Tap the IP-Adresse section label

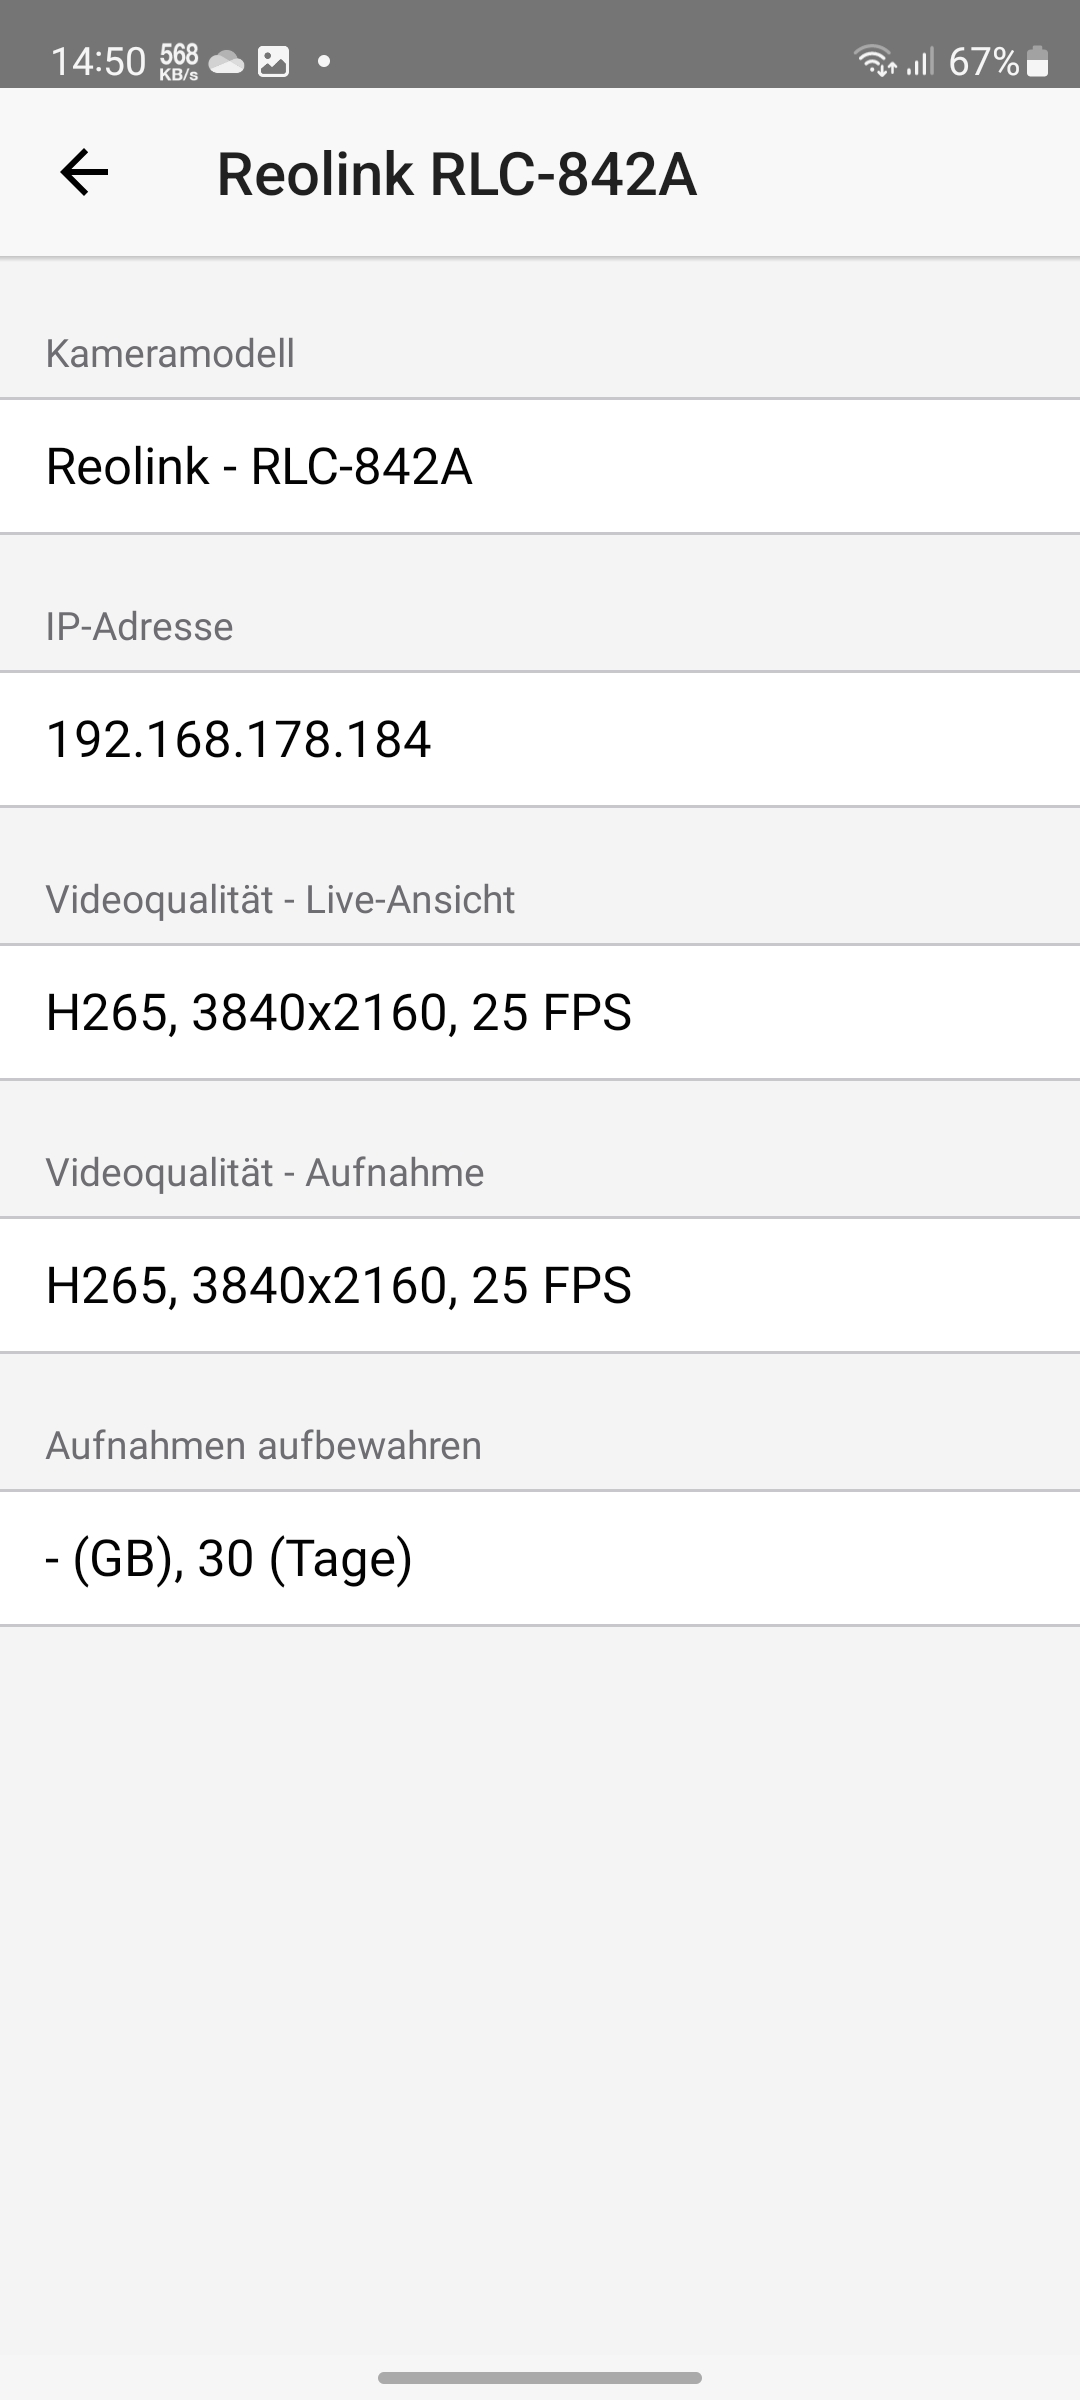(139, 627)
